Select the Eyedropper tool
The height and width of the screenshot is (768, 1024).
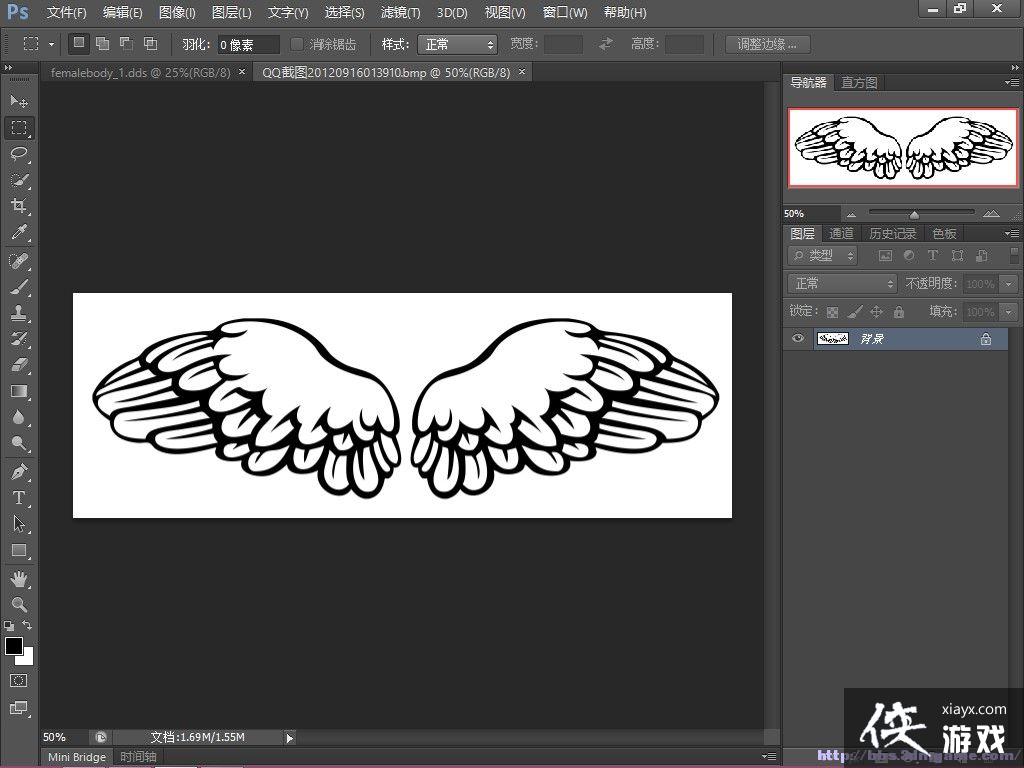tap(19, 233)
